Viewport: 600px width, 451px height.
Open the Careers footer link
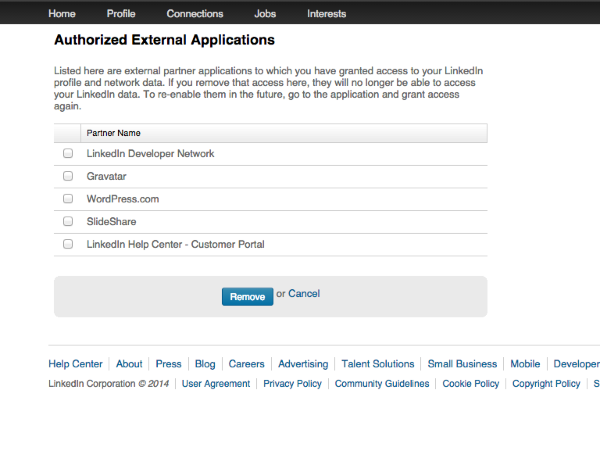coord(246,364)
